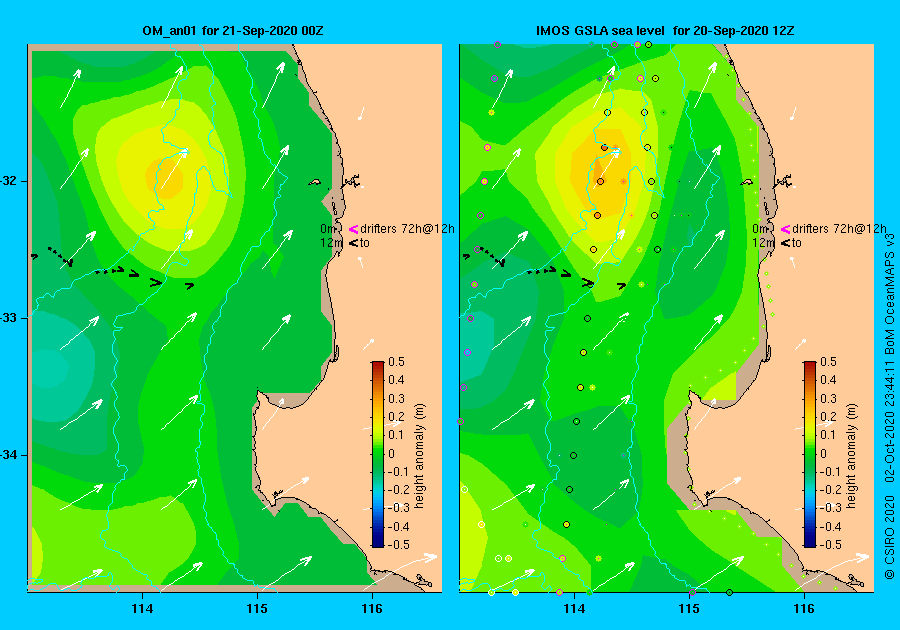Click the '-34' latitude axis label
Viewport: 900px width, 630px height.
click(9, 455)
